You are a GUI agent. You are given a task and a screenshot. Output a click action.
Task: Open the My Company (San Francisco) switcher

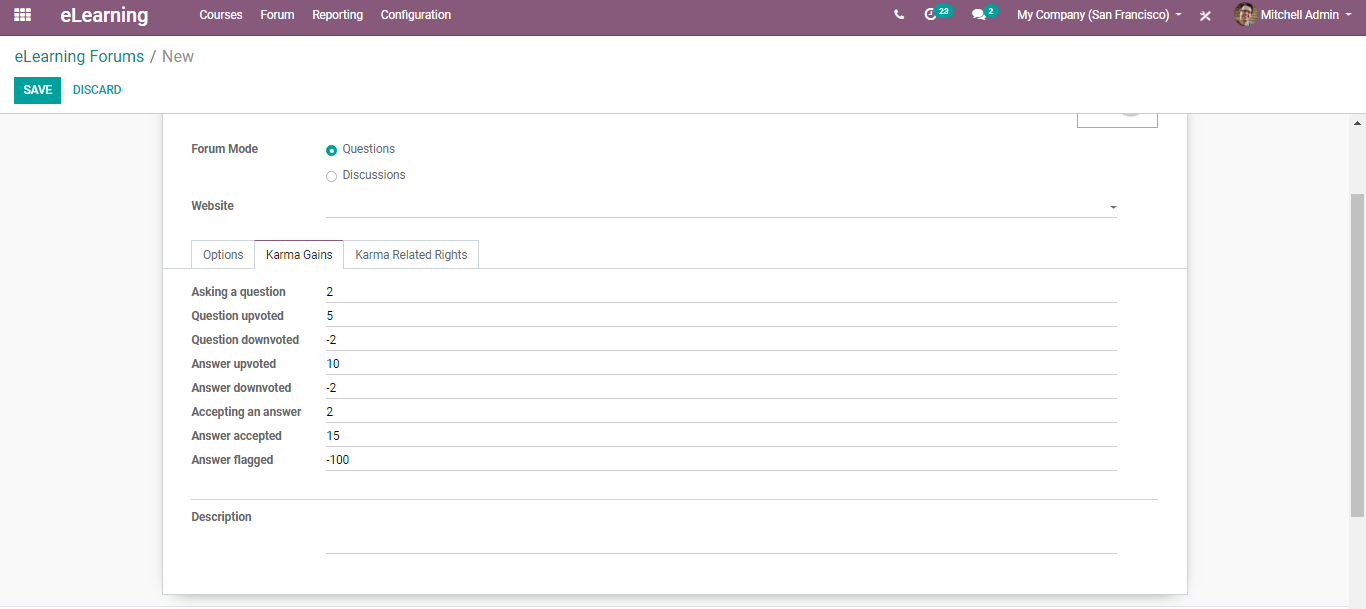[1099, 15]
